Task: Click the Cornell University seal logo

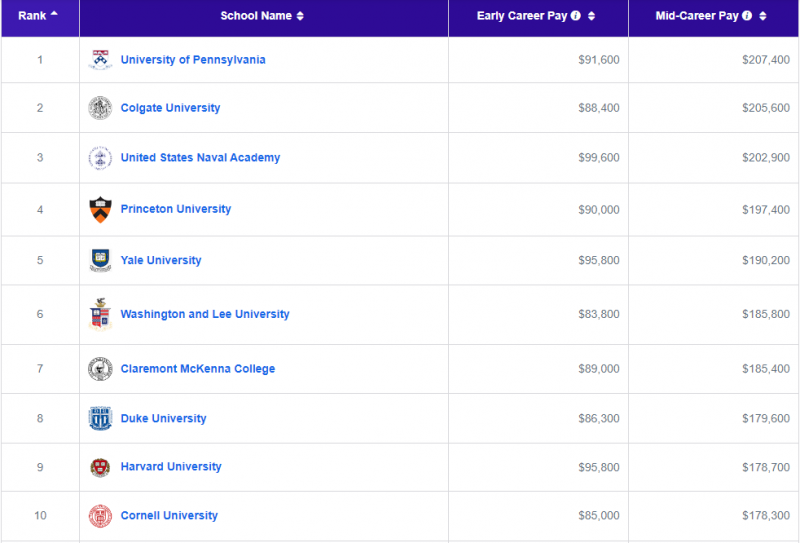Action: 100,516
